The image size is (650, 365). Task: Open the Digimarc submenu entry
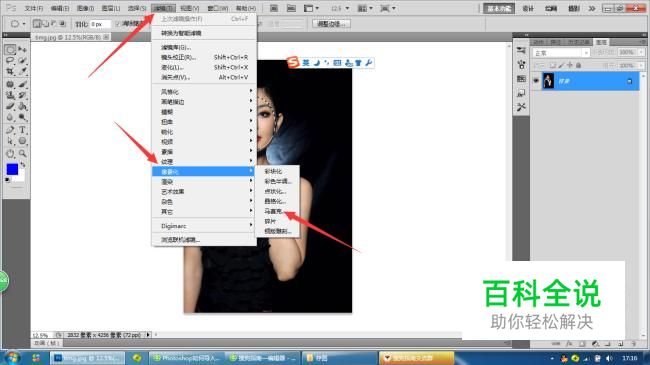pyautogui.click(x=204, y=226)
